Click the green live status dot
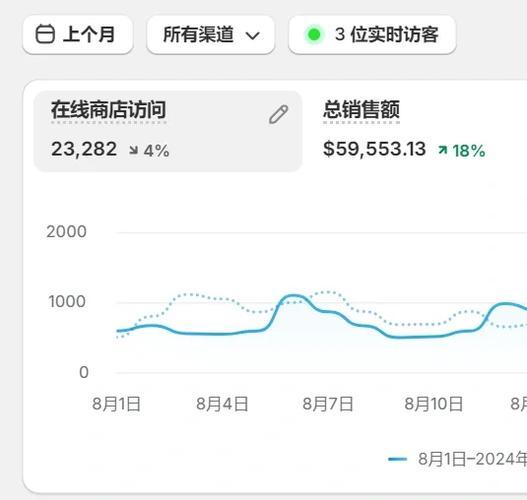527x500 pixels. (314, 34)
